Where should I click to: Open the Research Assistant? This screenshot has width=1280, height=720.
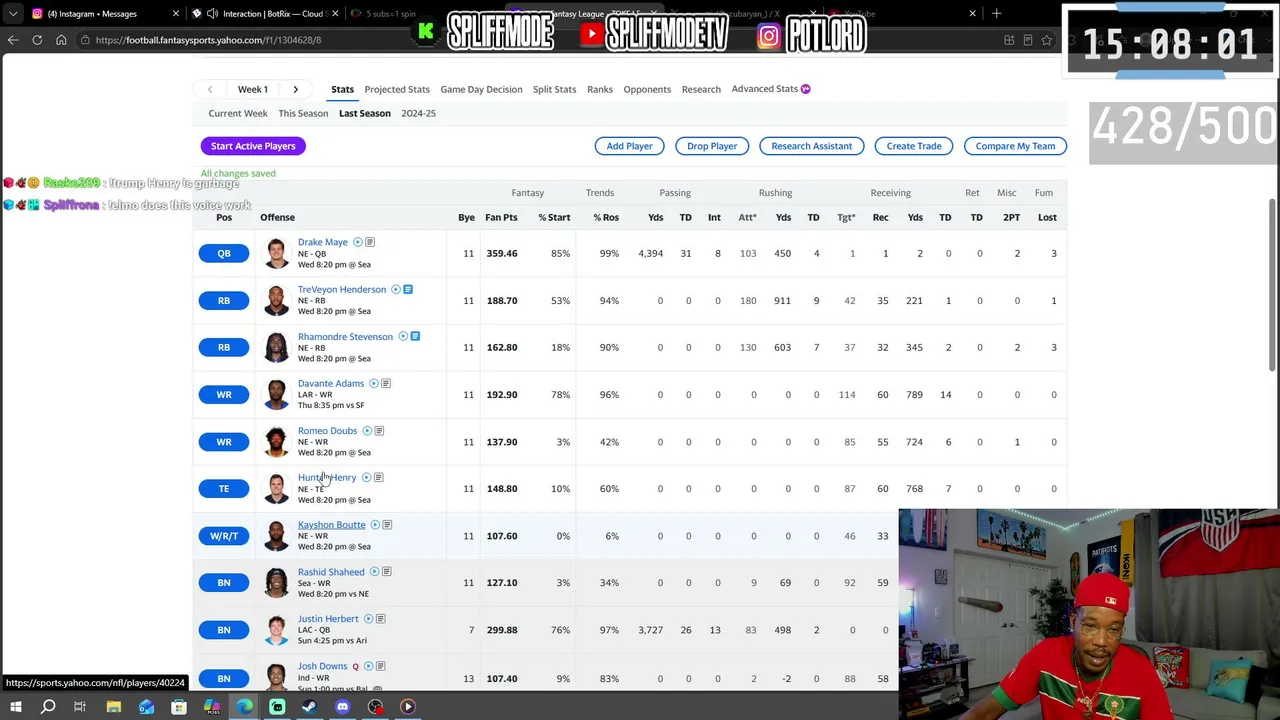click(811, 146)
